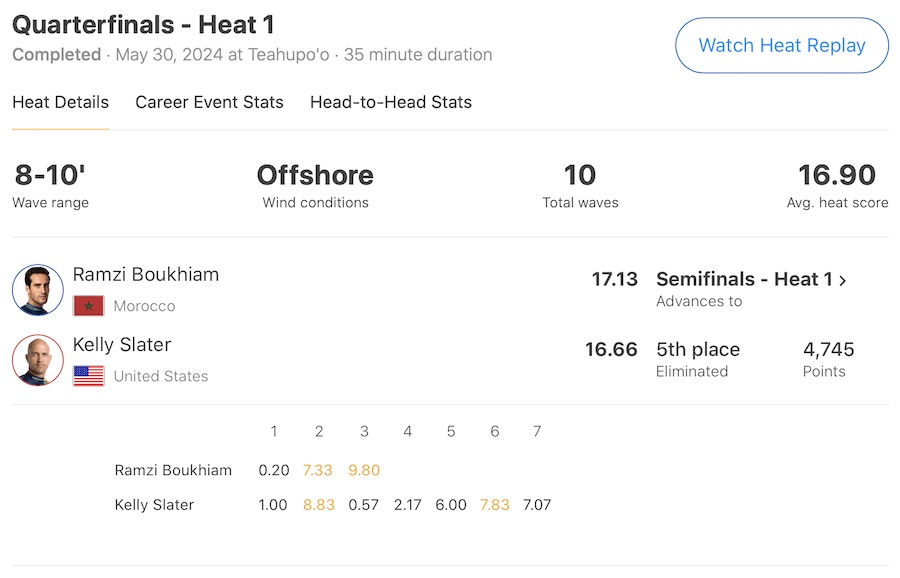Viewport: 900px width, 578px height.
Task: Click Kelly Slater's 7.83 wave score
Action: [x=494, y=505]
